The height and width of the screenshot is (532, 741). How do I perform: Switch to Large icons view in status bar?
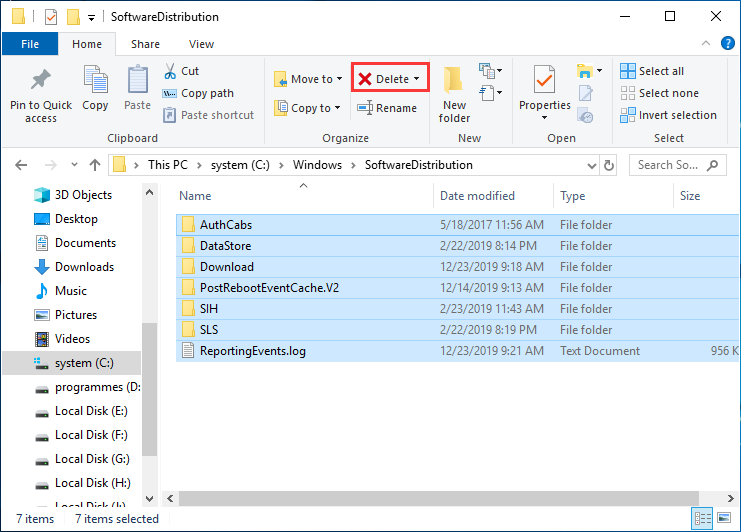pos(724,518)
